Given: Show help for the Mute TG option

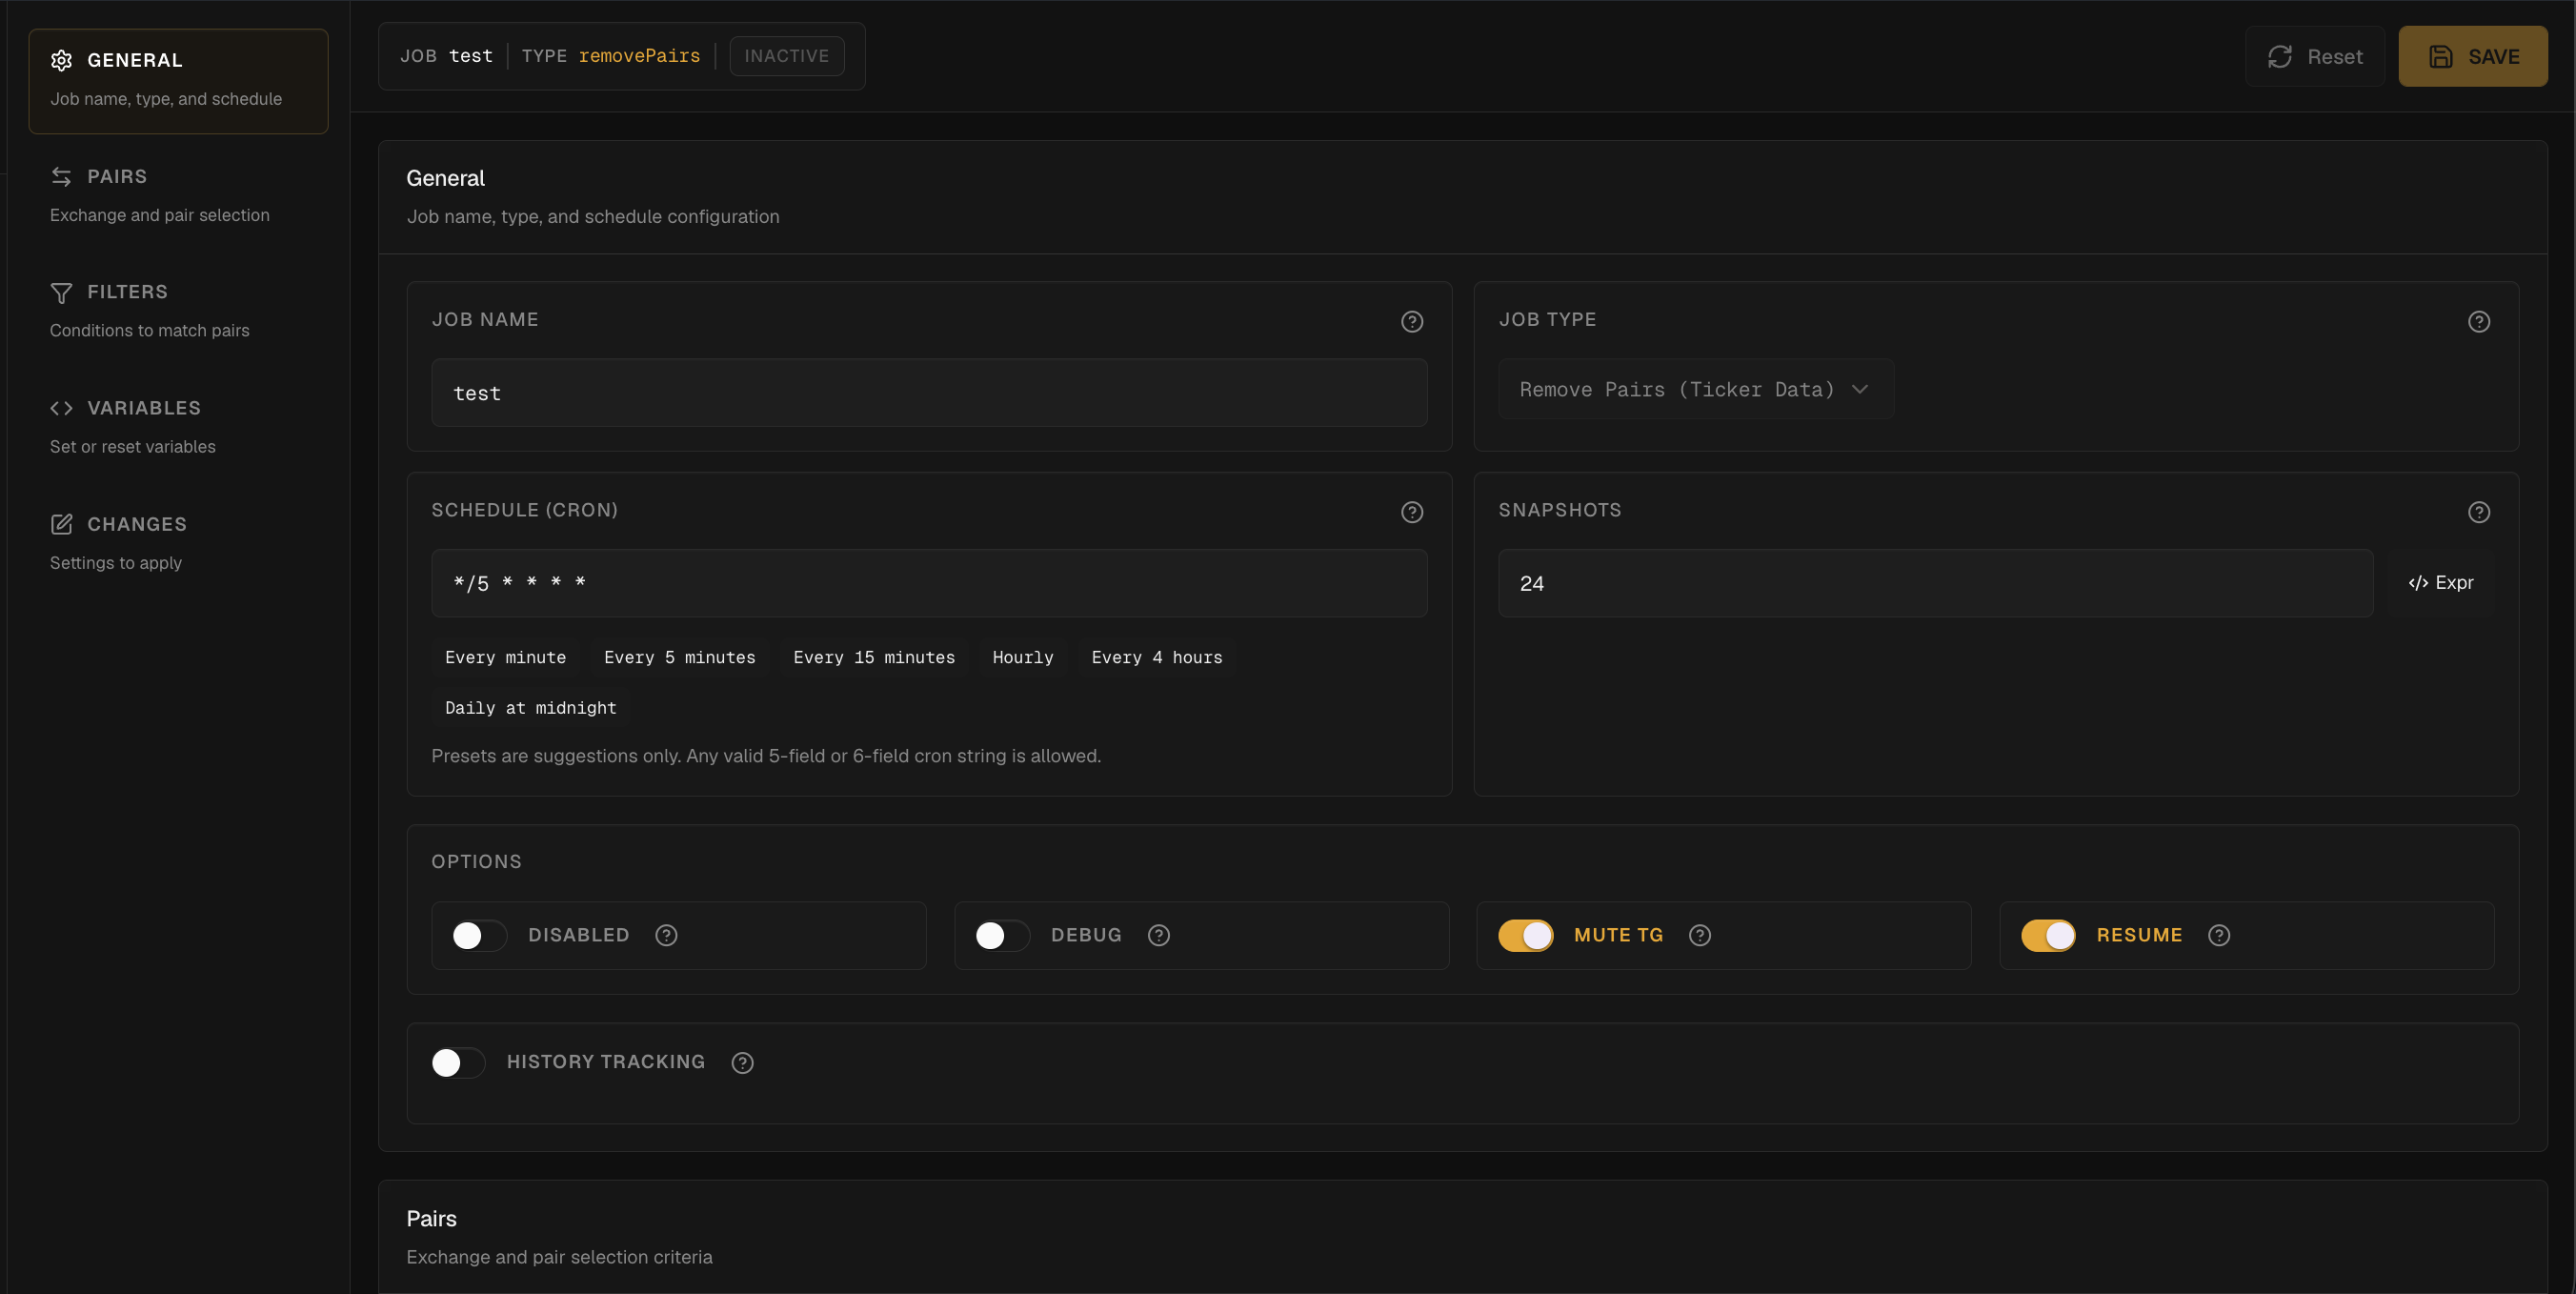Looking at the screenshot, I should tap(1700, 935).
